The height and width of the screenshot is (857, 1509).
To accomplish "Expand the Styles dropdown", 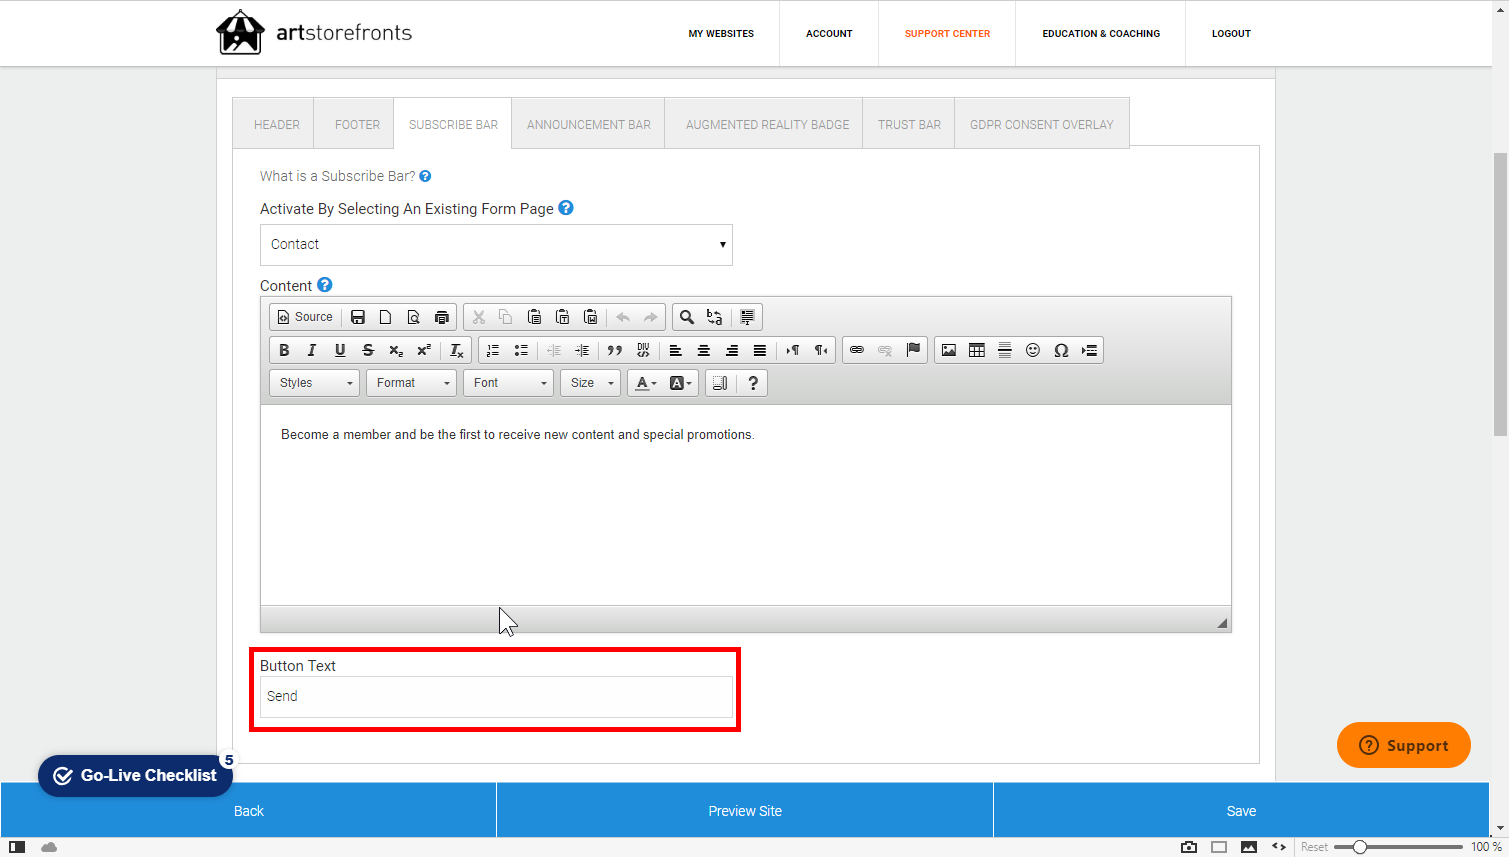I will (314, 383).
